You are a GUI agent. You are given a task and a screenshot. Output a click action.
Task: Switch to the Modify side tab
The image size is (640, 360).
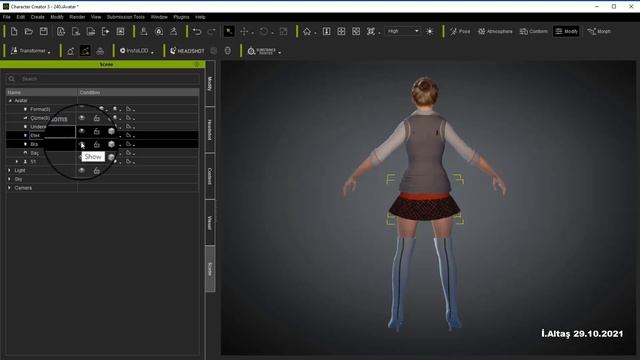click(x=210, y=84)
